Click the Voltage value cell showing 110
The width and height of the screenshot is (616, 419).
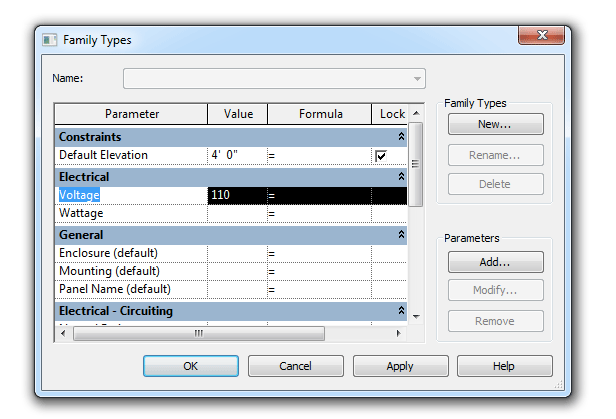[x=237, y=195]
